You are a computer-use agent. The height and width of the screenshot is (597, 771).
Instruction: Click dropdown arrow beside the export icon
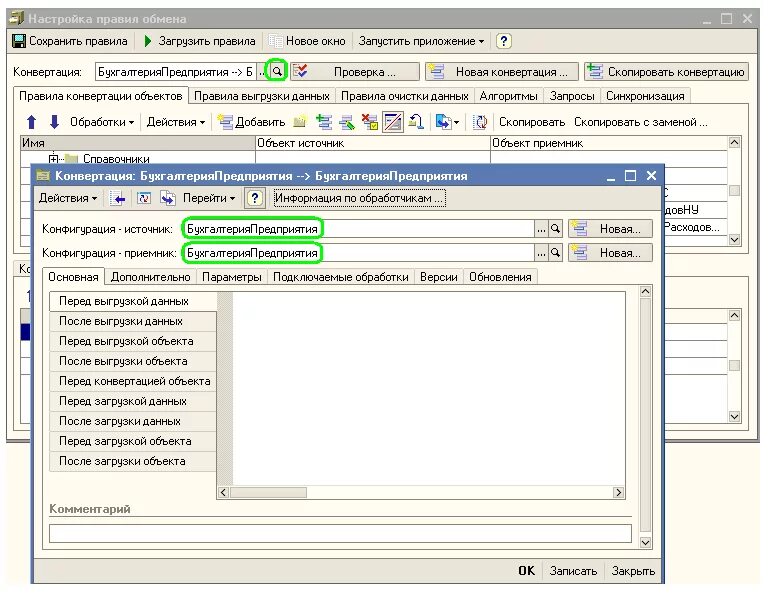[x=456, y=122]
